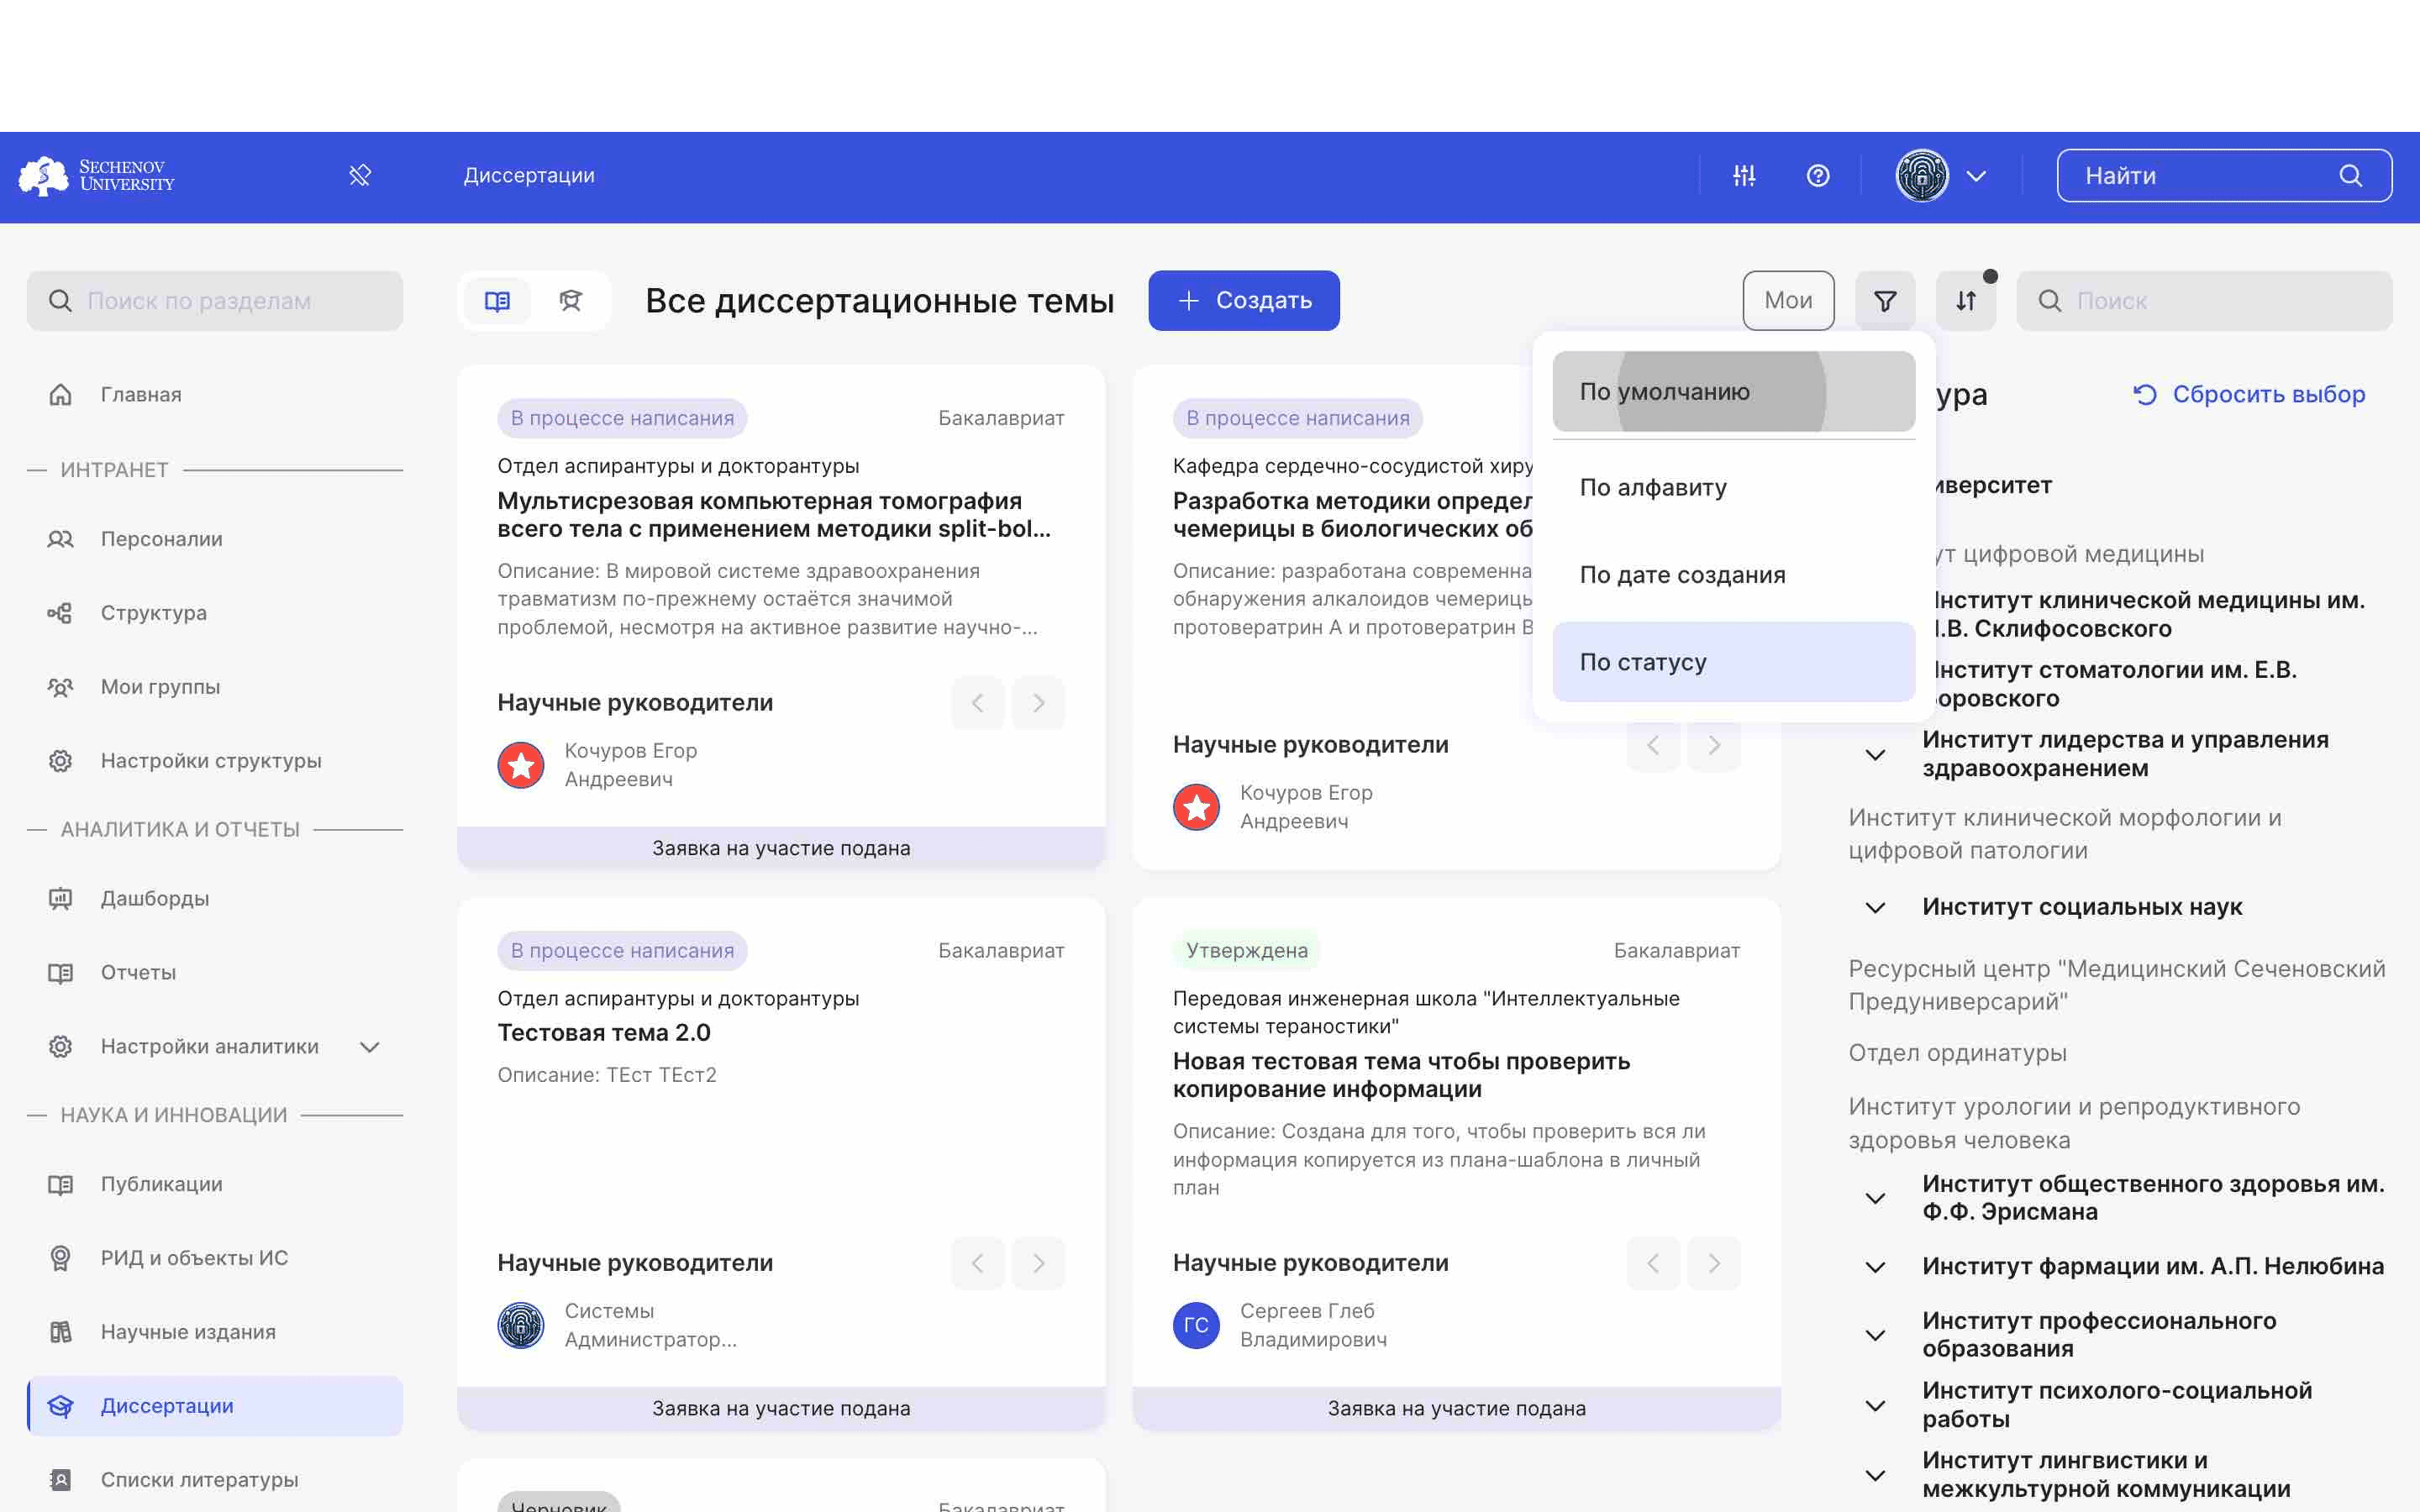This screenshot has height=1512, width=2420.
Task: Select sort option По статусу
Action: pyautogui.click(x=1733, y=662)
